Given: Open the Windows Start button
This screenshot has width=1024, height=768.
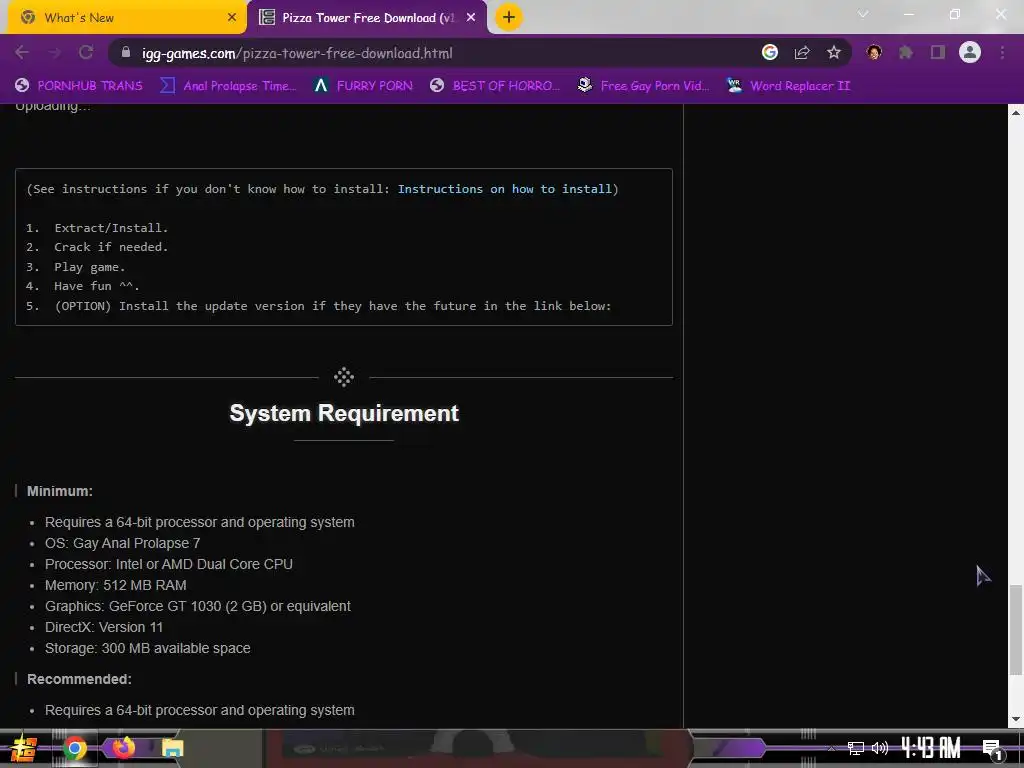Looking at the screenshot, I should (x=24, y=748).
